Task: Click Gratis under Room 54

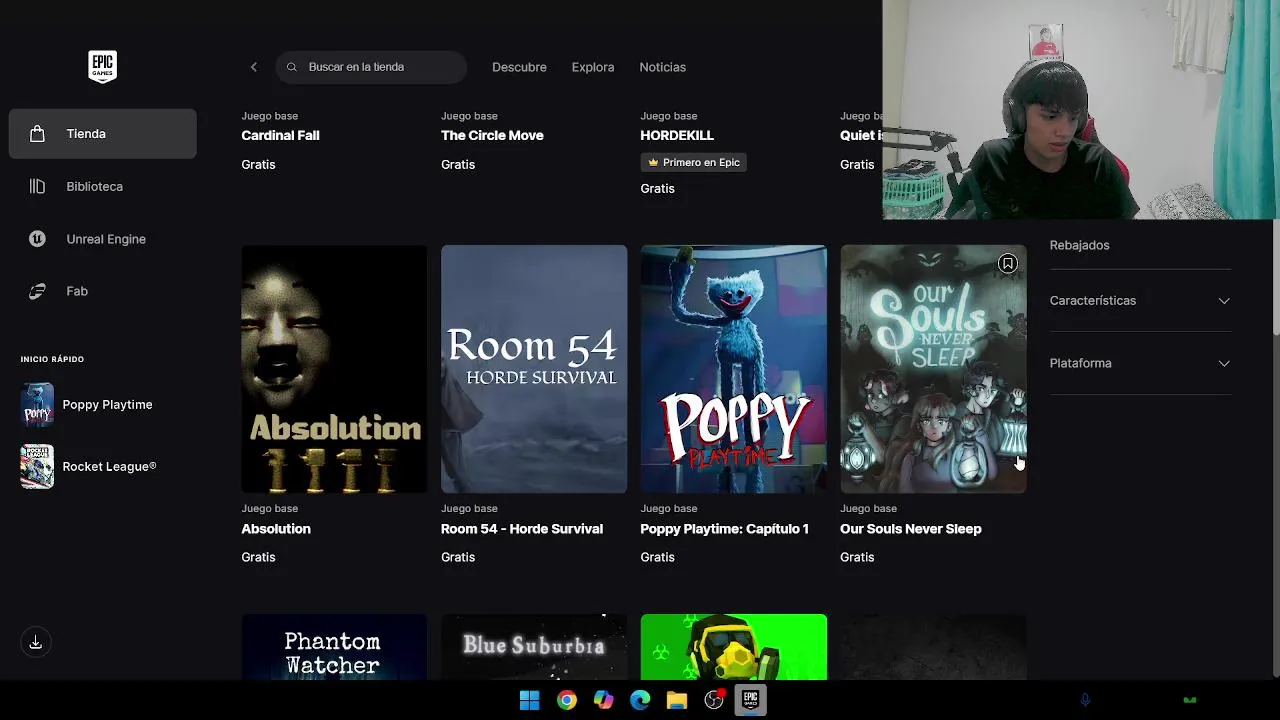Action: [x=458, y=557]
